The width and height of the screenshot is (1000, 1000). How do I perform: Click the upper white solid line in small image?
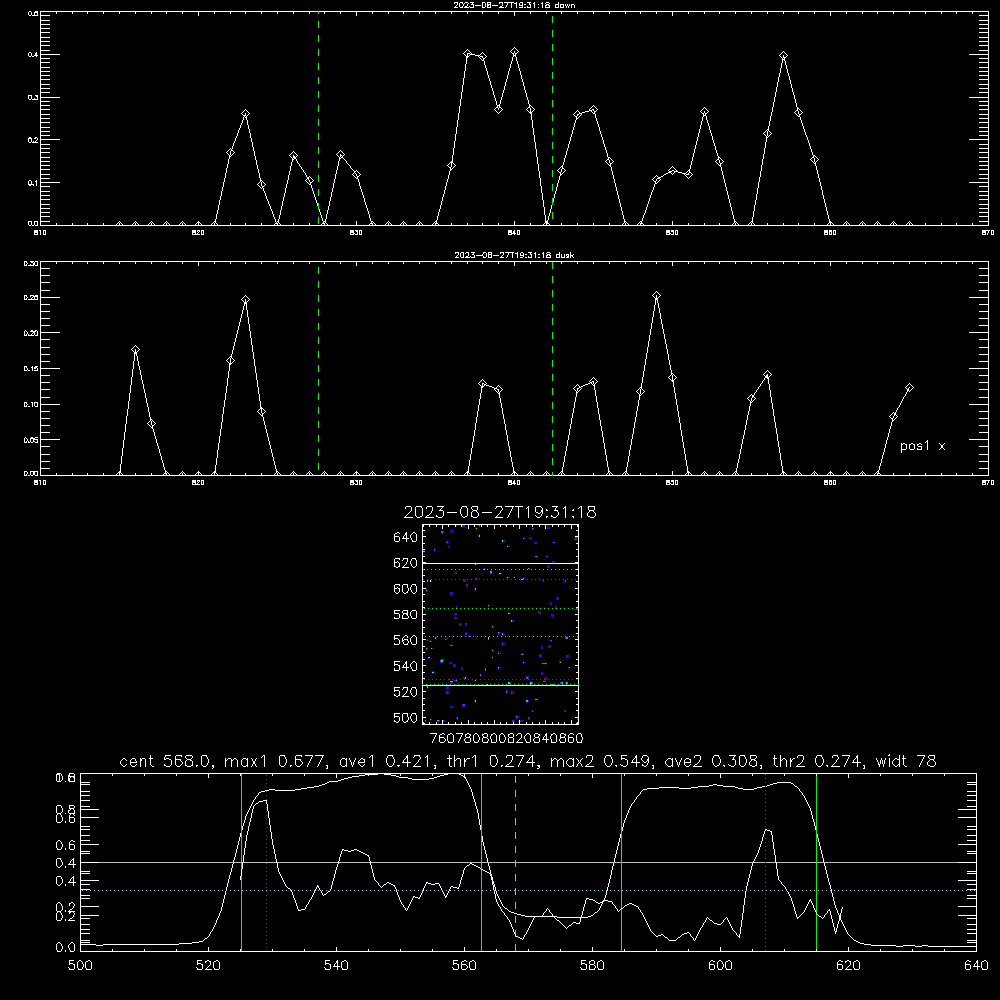tap(500, 563)
